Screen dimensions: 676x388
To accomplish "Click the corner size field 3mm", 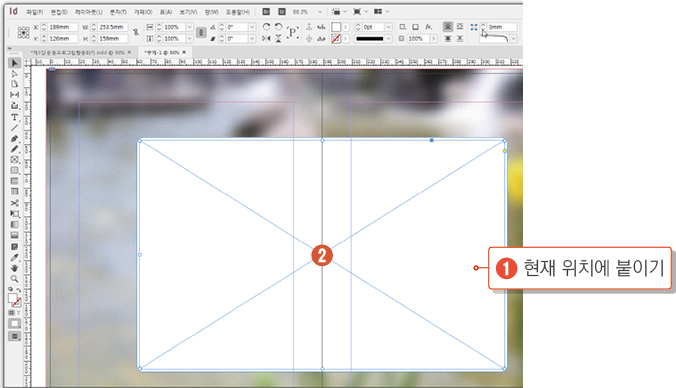I will [502, 27].
